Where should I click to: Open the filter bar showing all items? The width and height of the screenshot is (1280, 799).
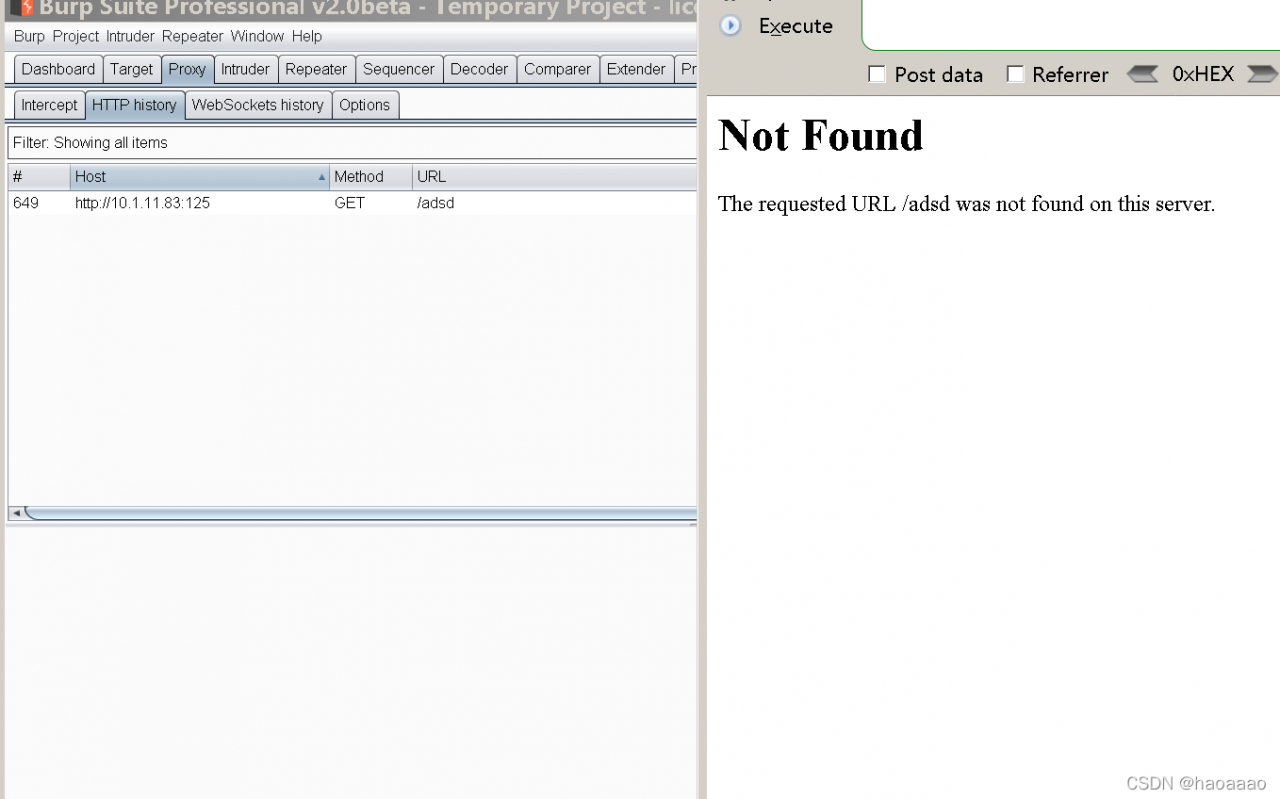[x=352, y=143]
